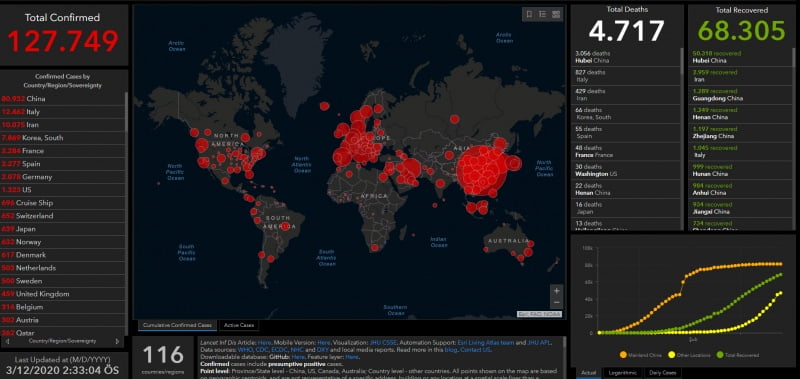Go to next list with right arrow

[117, 341]
